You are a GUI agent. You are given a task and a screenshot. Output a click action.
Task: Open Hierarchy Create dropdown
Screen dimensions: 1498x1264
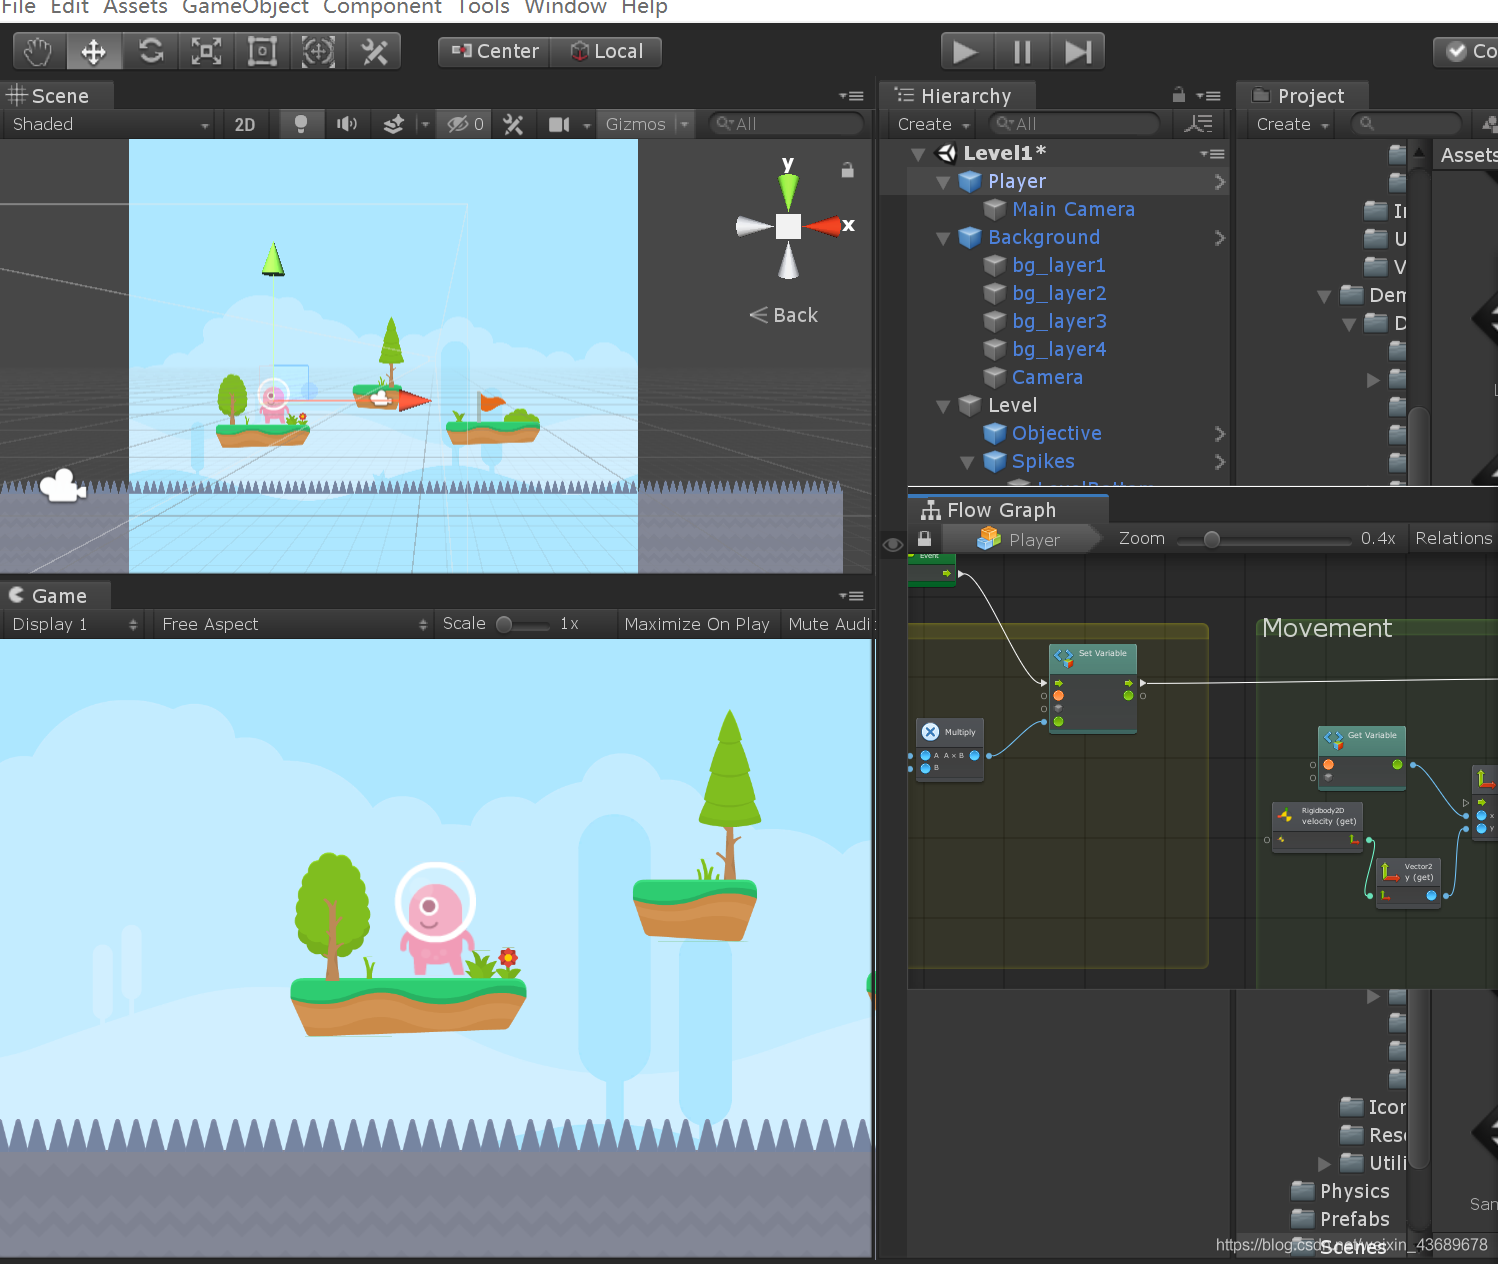(x=934, y=124)
